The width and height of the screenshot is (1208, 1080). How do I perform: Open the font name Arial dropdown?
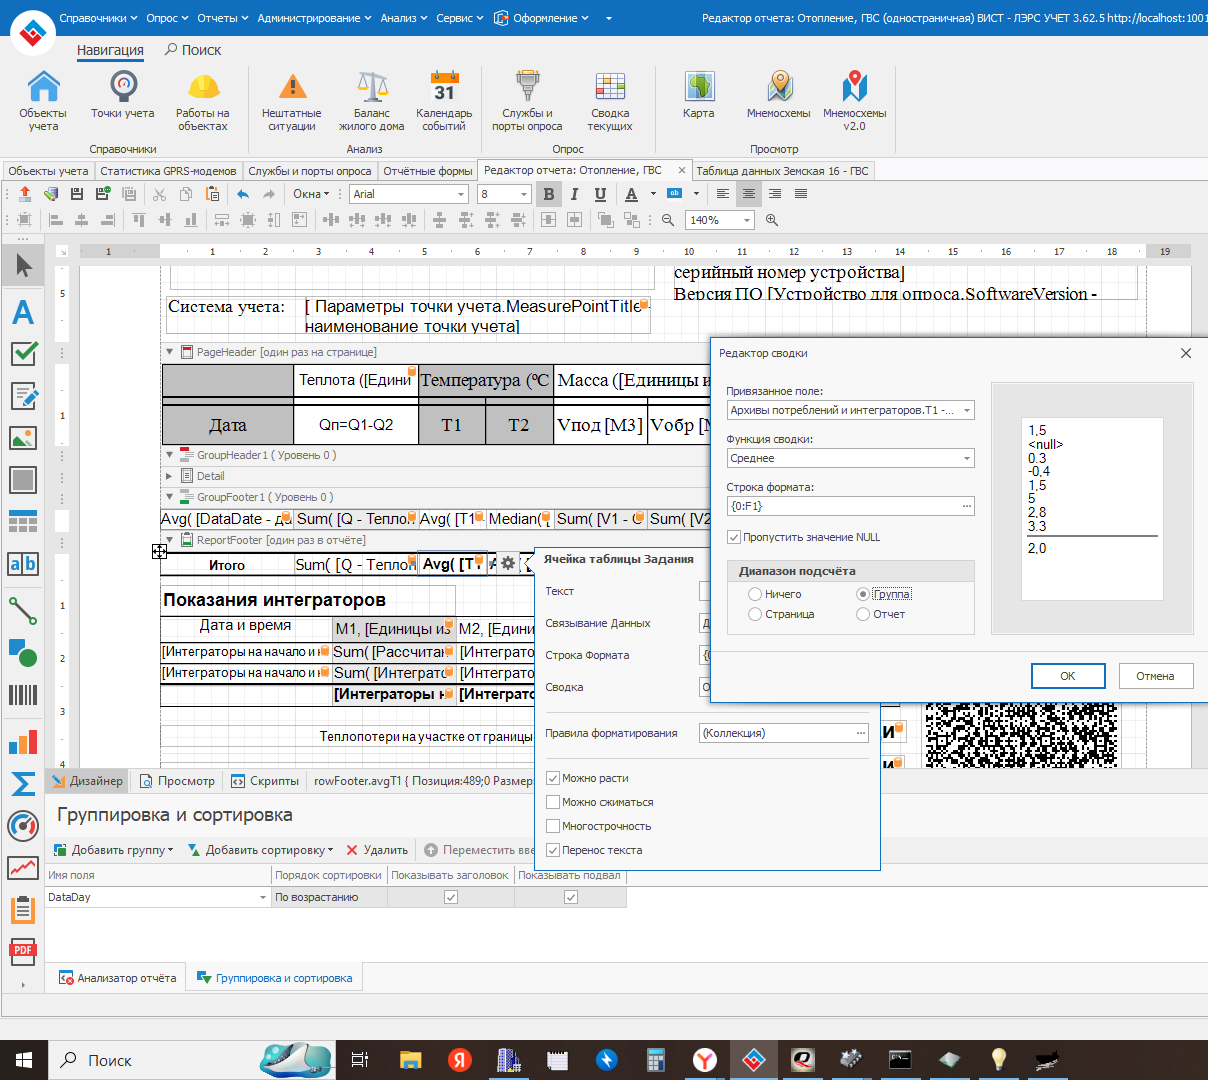click(461, 194)
